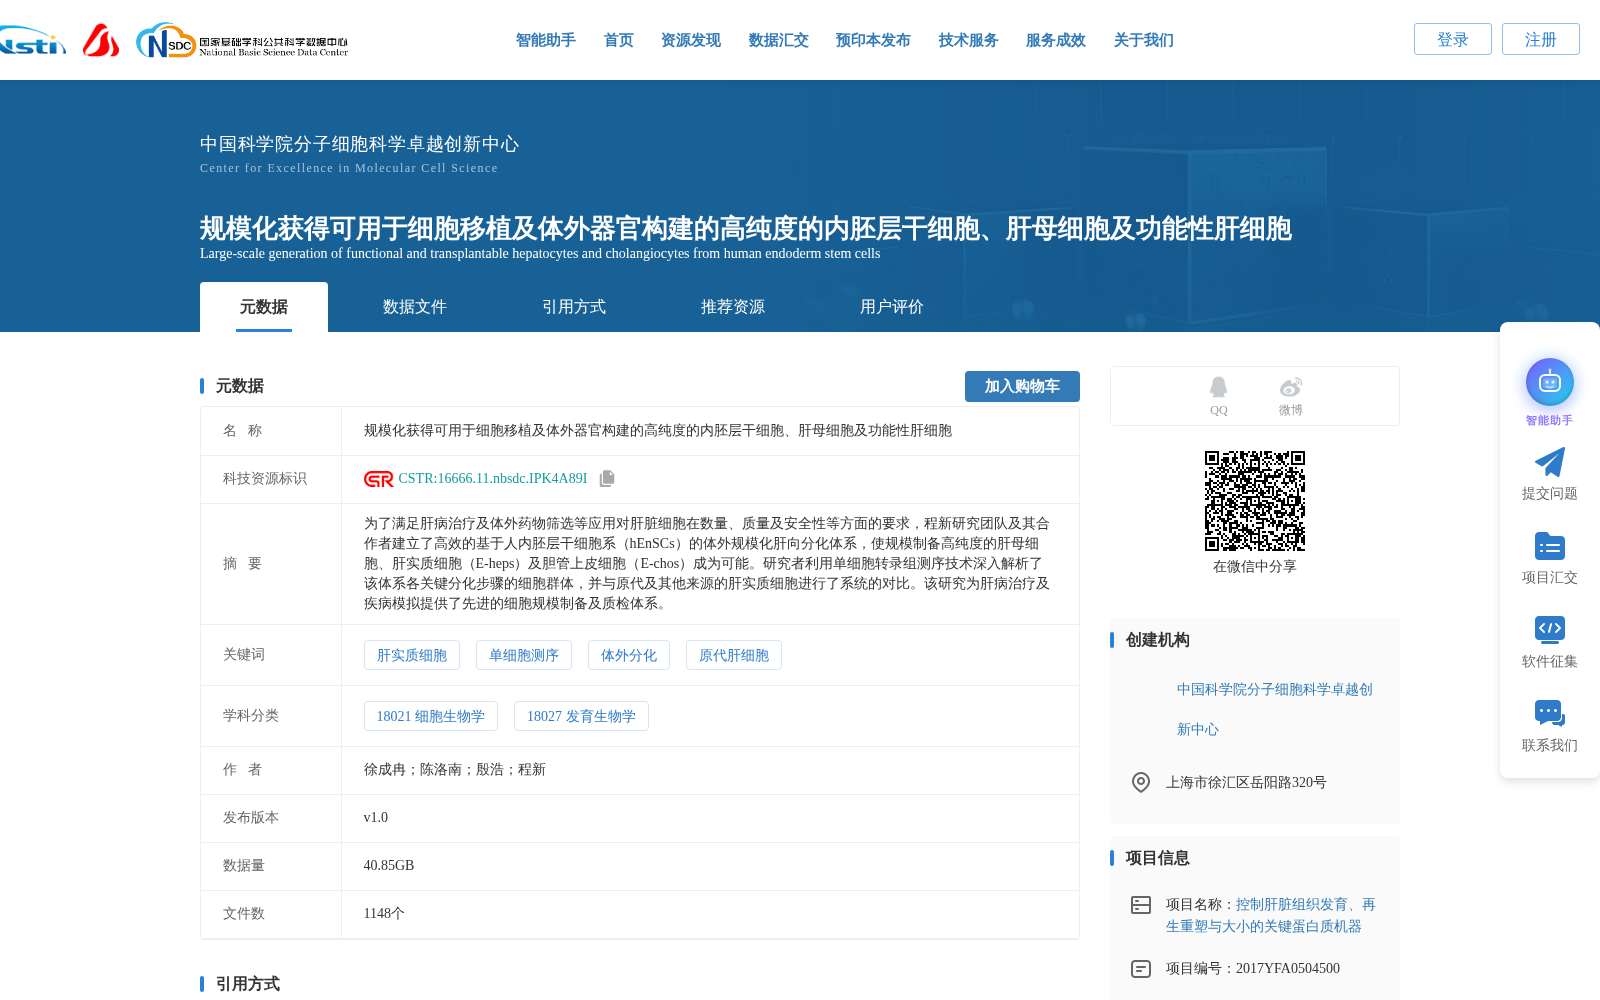Switch to 数据文件 tab
Viewport: 1600px width, 1000px height.
point(415,307)
